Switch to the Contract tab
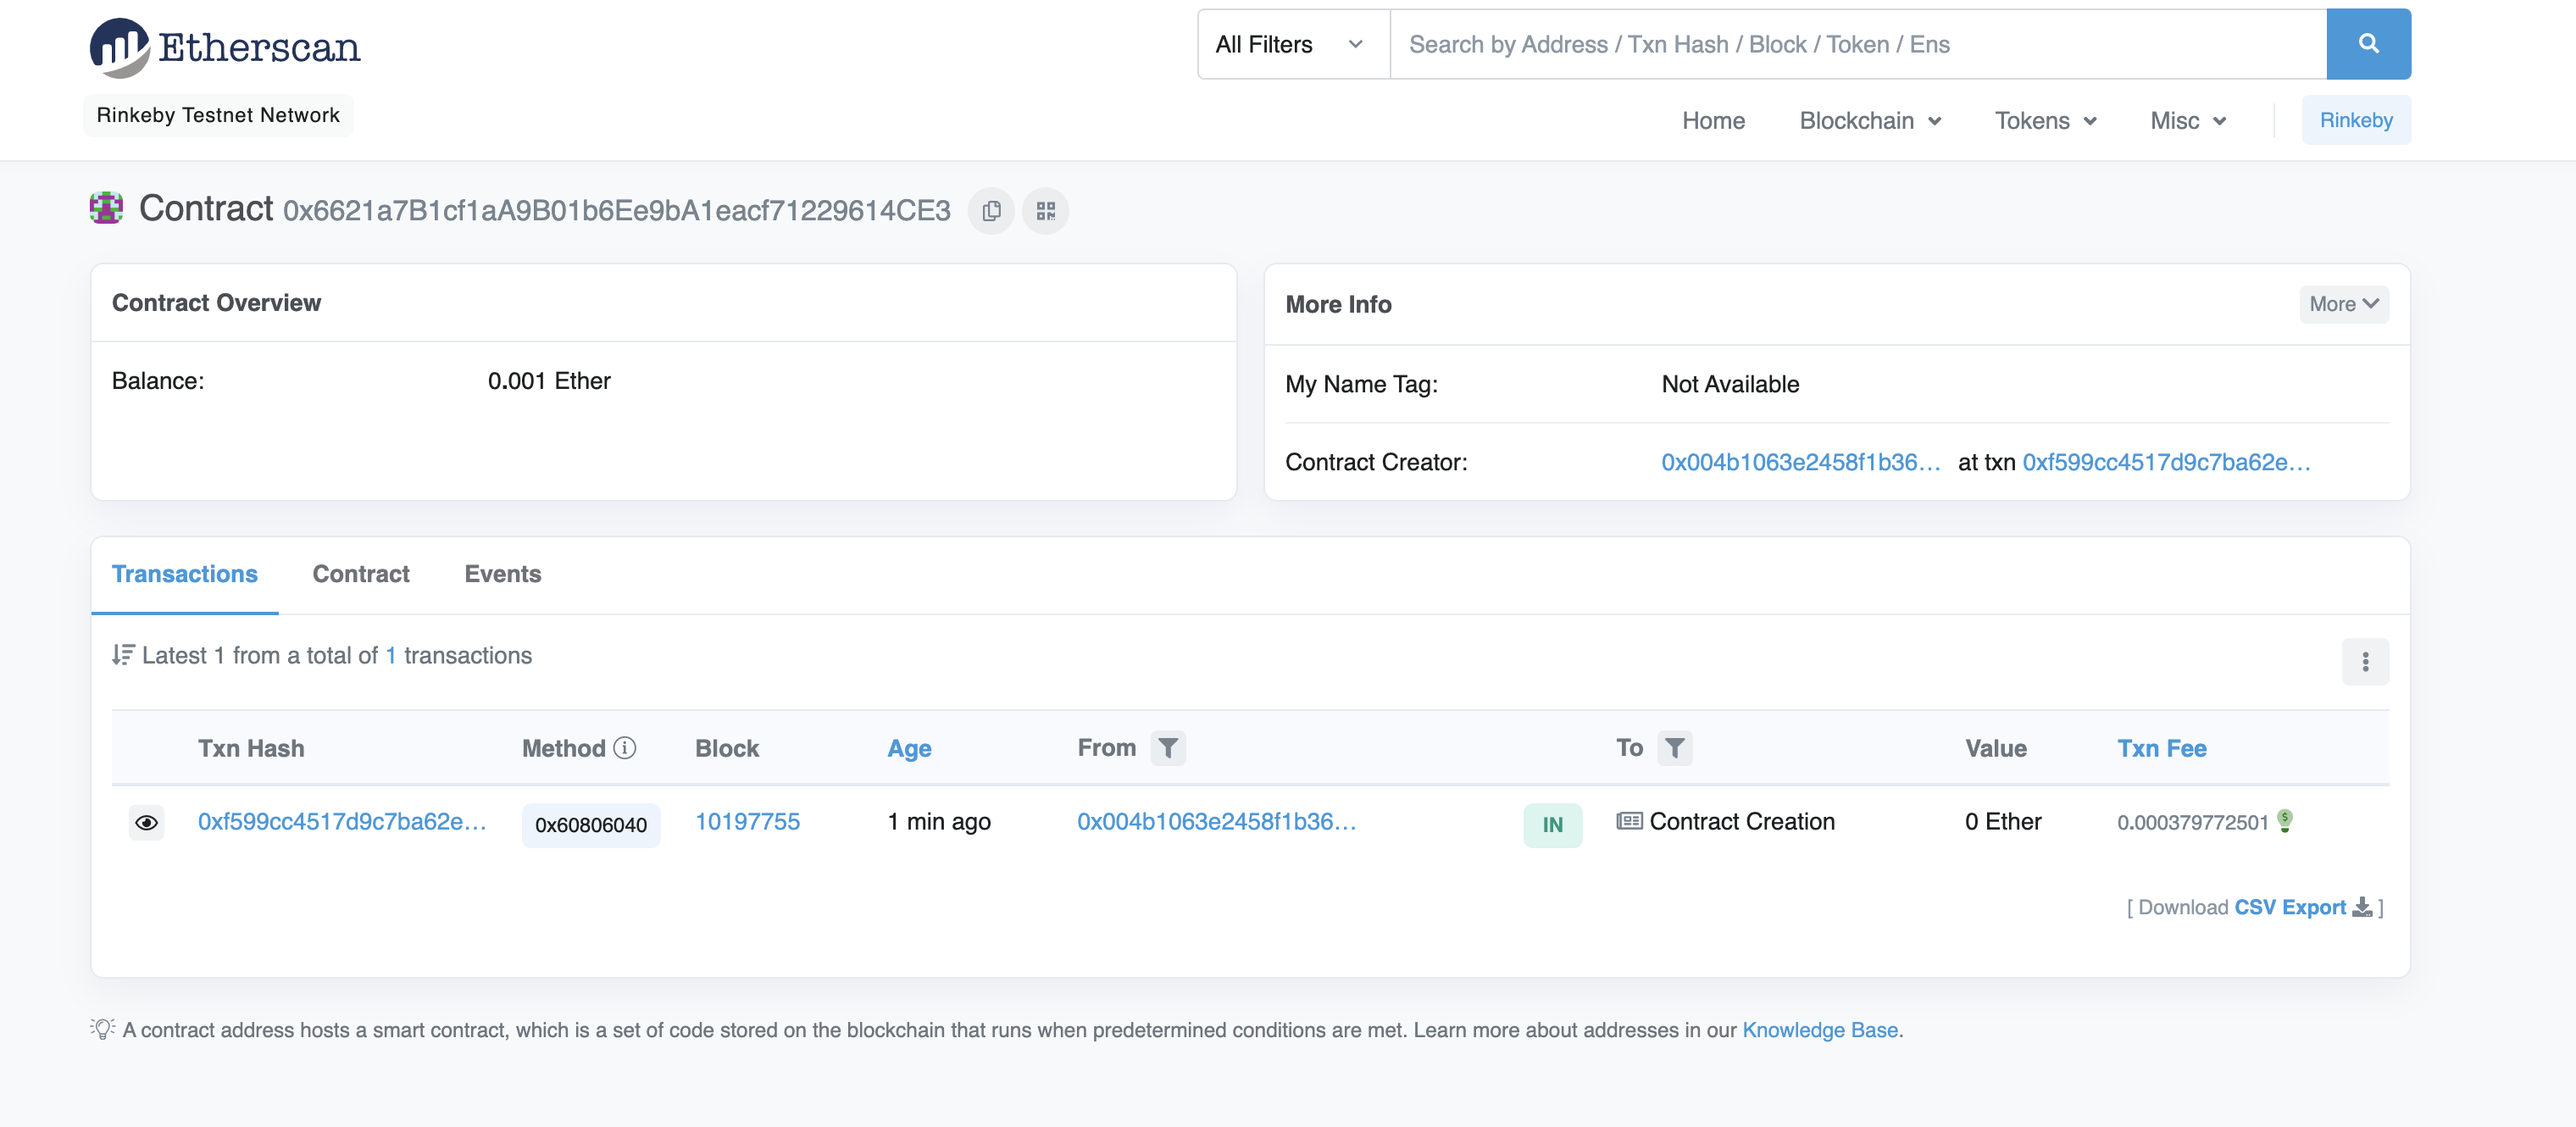This screenshot has width=2576, height=1127. 361,574
